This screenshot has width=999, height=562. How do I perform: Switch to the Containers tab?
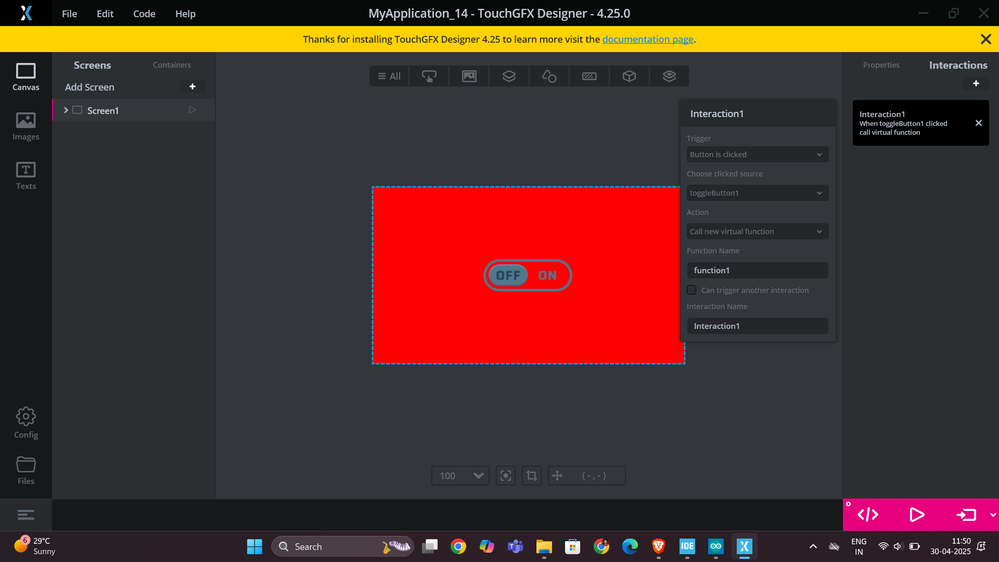pyautogui.click(x=171, y=65)
